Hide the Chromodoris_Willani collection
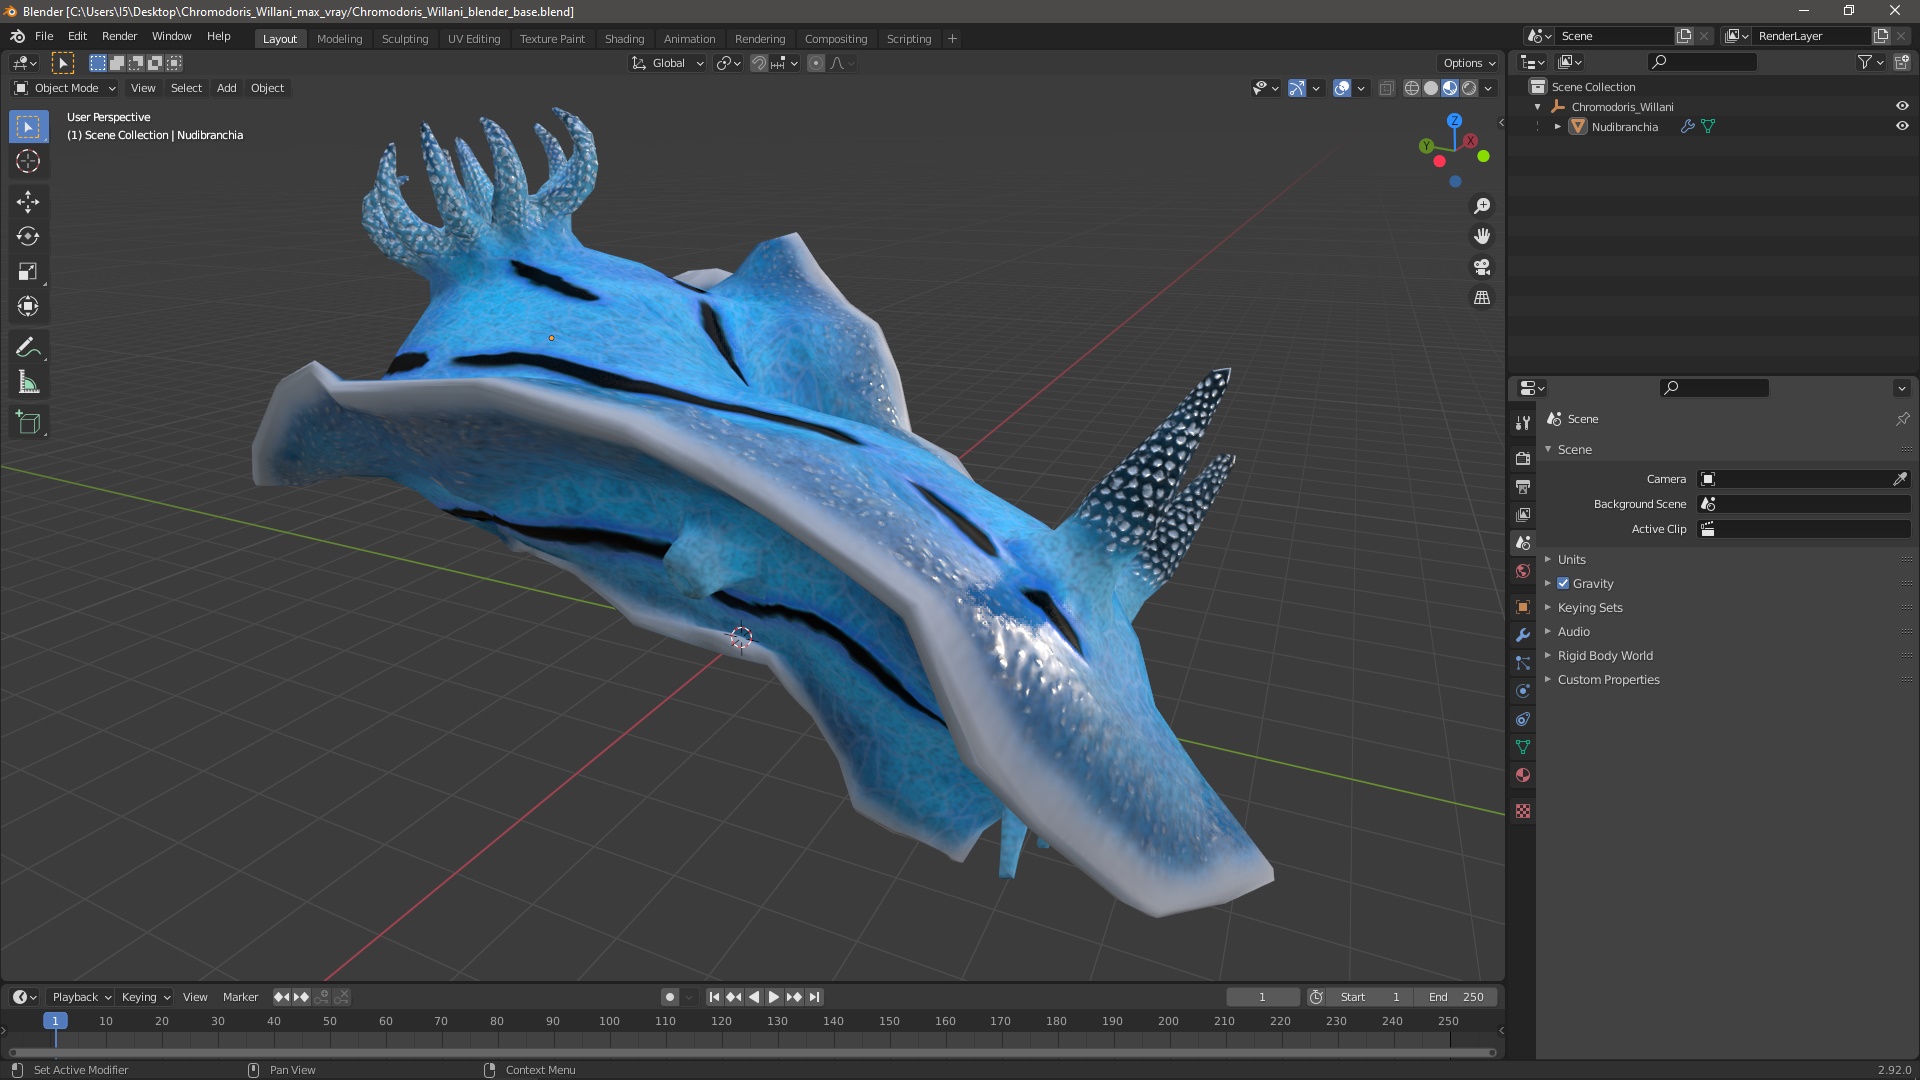1920x1080 pixels. click(1902, 106)
